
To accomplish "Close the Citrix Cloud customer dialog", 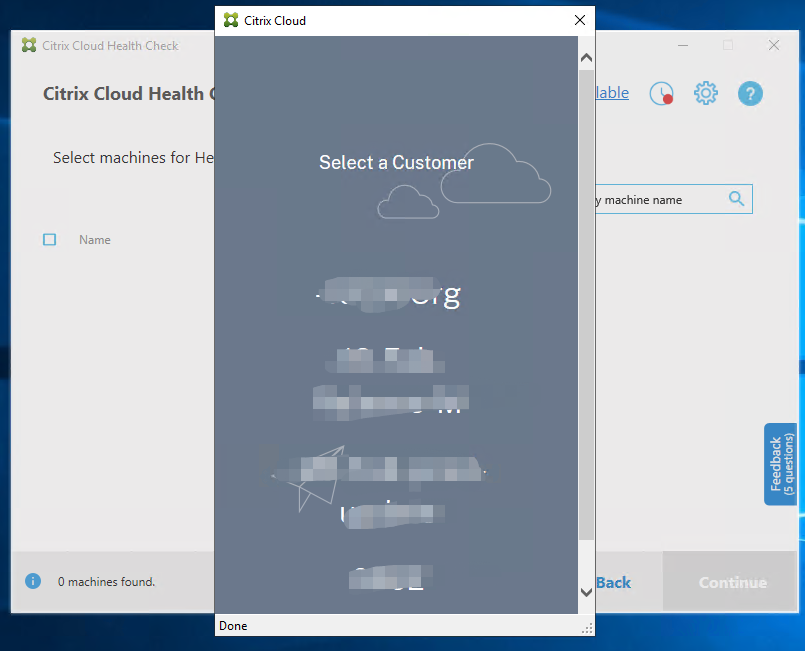I will click(x=579, y=20).
